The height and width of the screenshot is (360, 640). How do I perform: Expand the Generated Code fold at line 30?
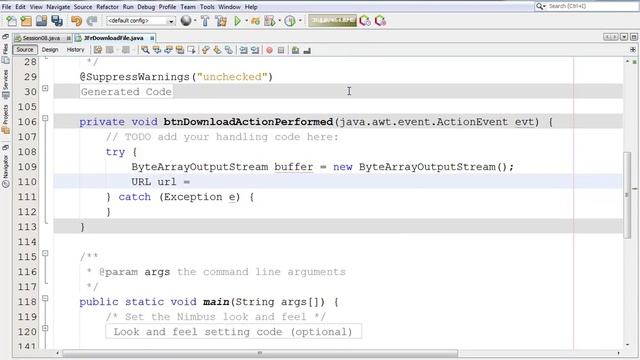(45, 88)
